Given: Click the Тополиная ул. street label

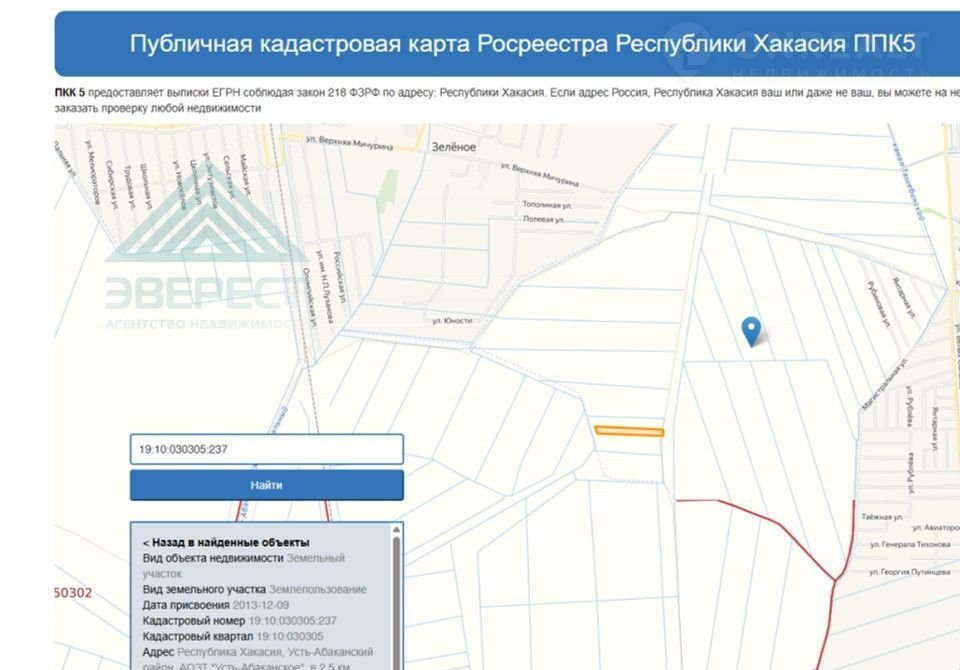Looking at the screenshot, I should tap(546, 204).
